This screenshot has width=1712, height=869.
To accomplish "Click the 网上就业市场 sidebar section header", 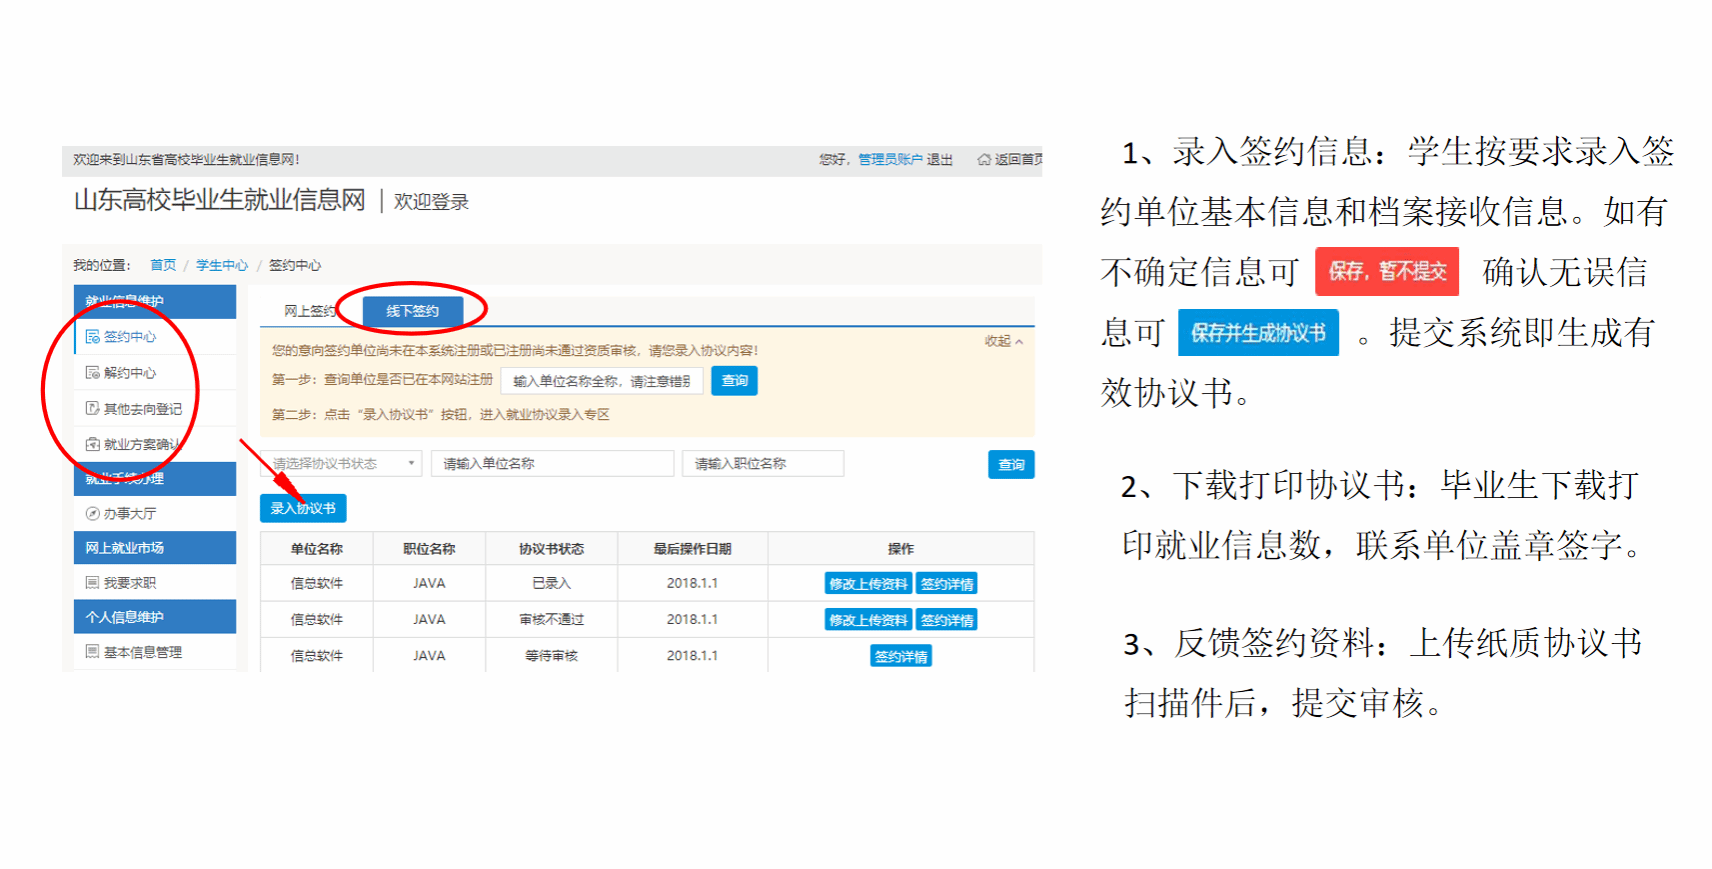I will pyautogui.click(x=155, y=548).
